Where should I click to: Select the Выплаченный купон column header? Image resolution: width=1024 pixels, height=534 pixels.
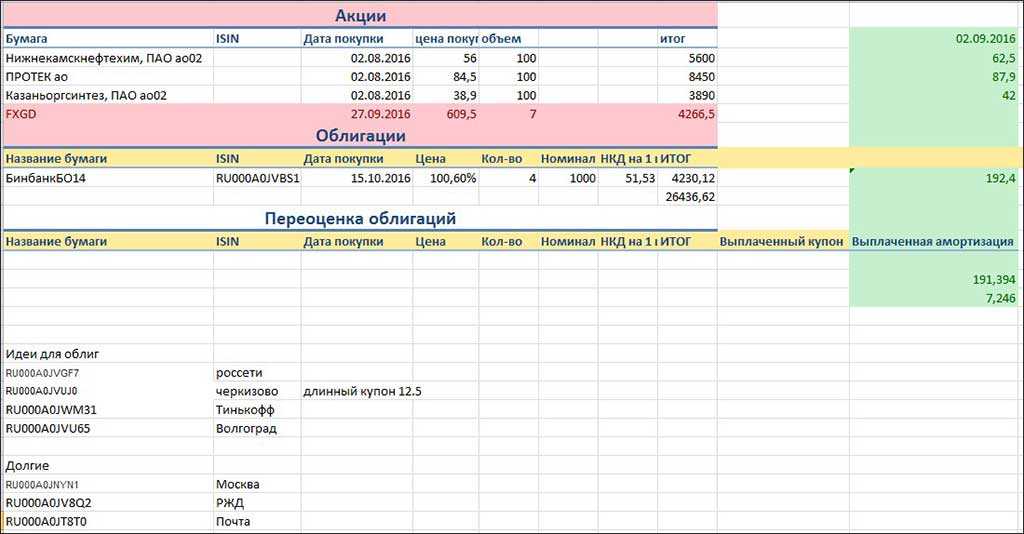[x=782, y=241]
